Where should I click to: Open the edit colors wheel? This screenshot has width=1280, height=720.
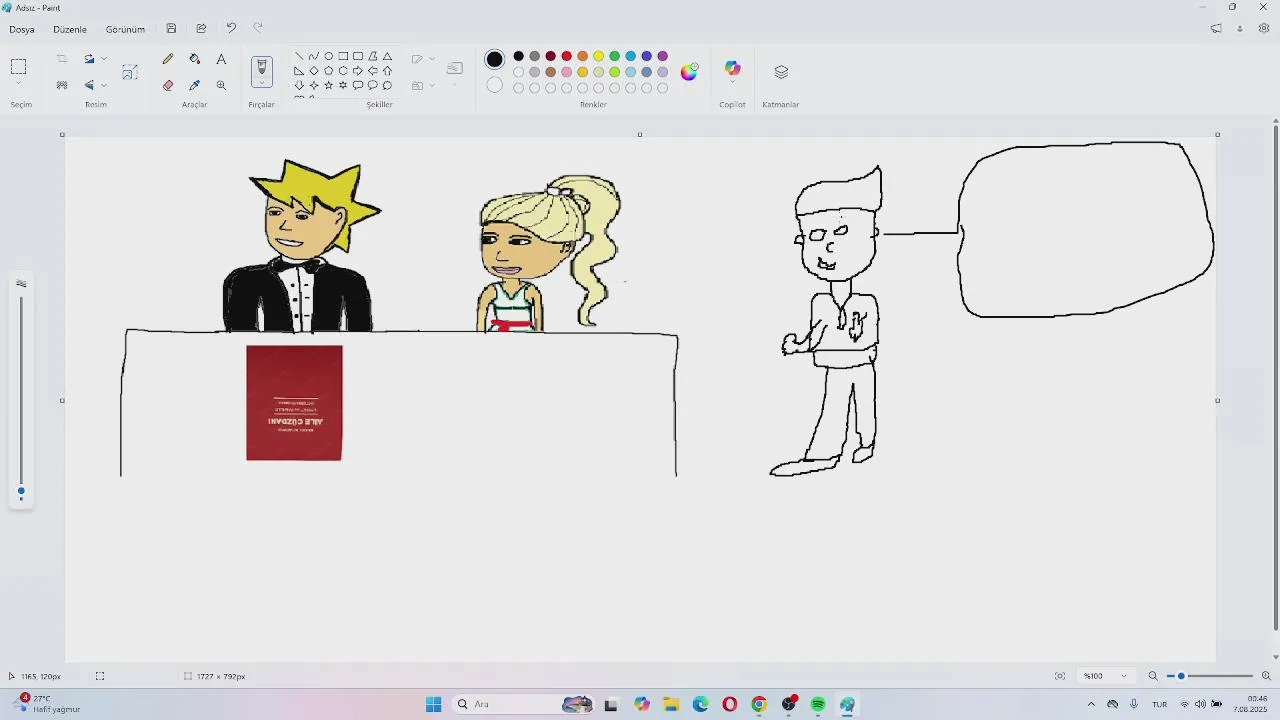[x=689, y=71]
